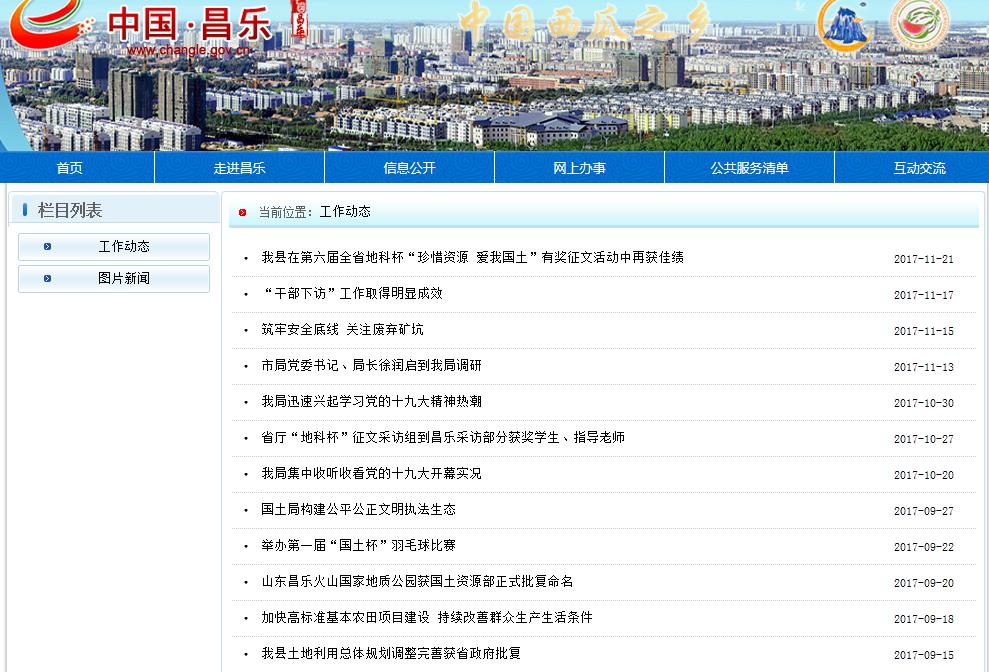Image resolution: width=989 pixels, height=672 pixels.
Task: Open the 走进昌乐 navigation tab
Action: coord(240,168)
